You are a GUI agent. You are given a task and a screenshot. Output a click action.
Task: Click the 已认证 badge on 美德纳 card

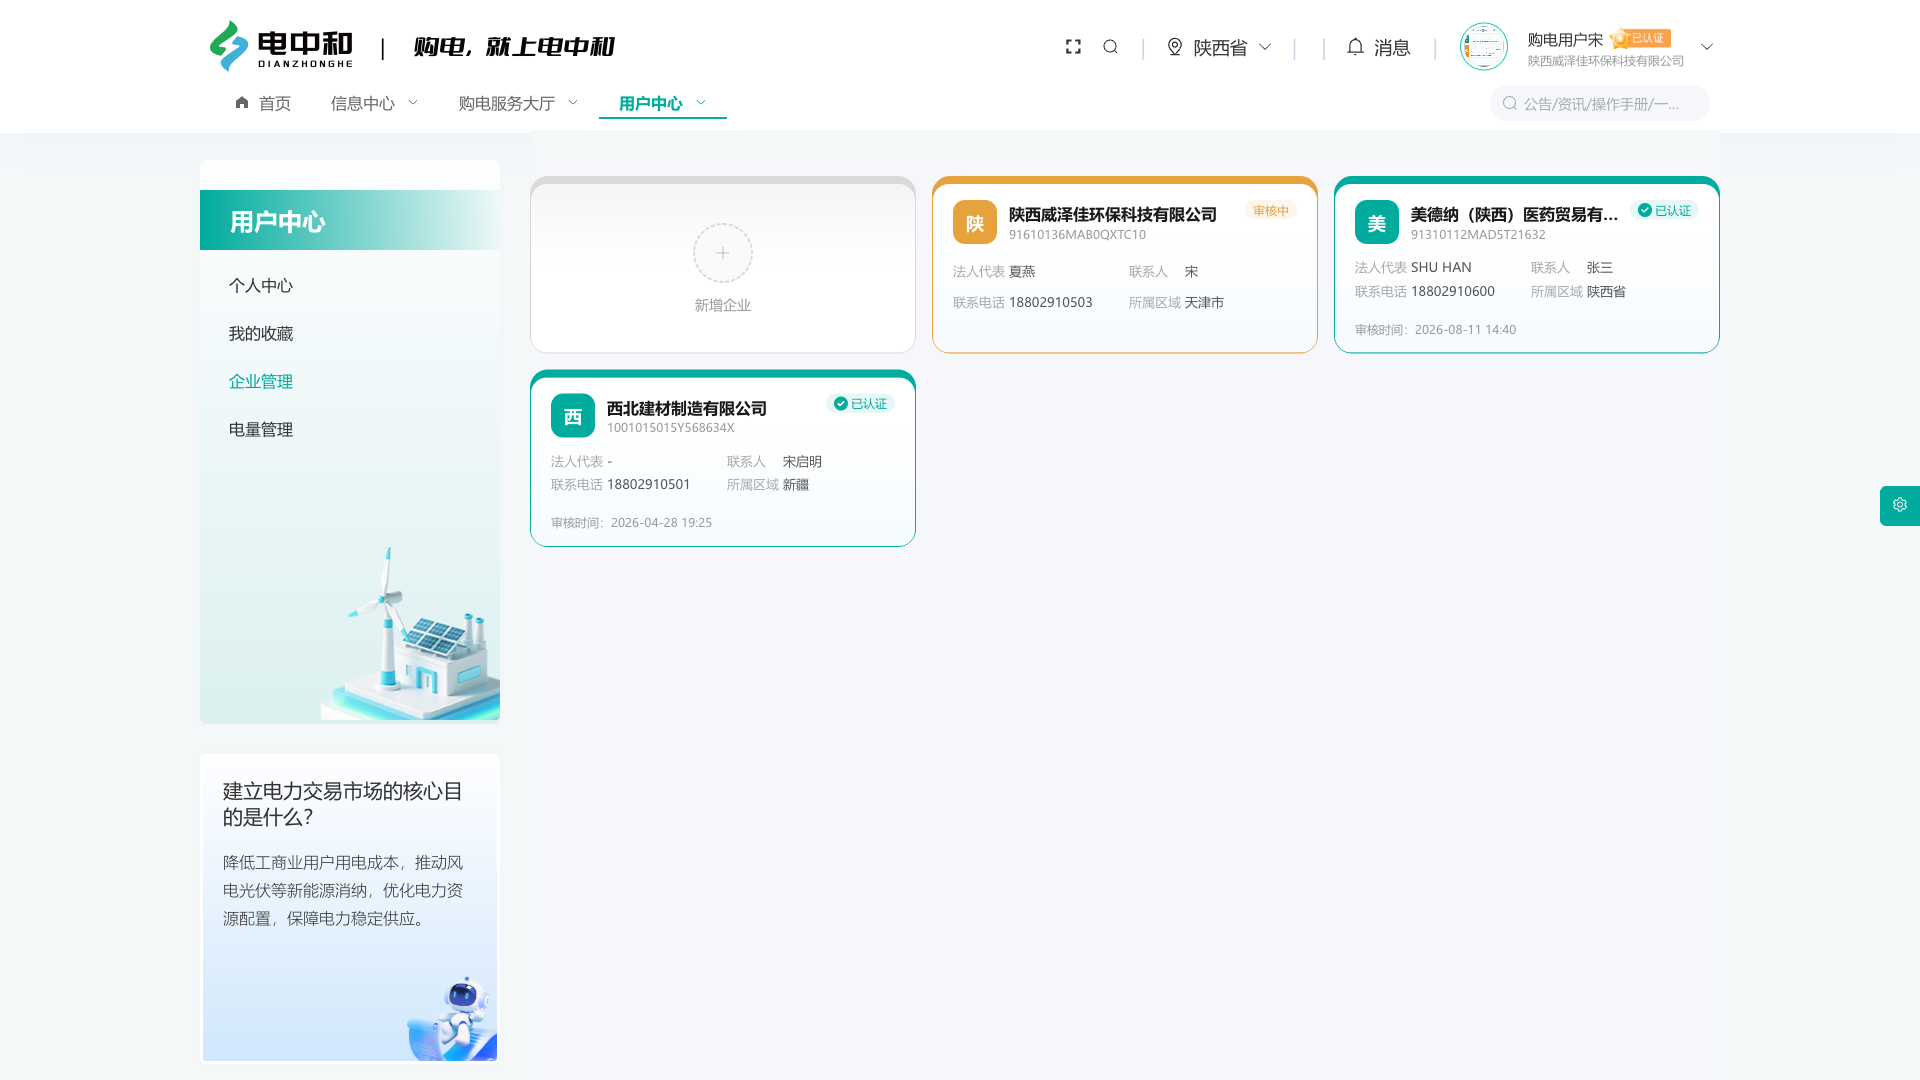pos(1664,210)
